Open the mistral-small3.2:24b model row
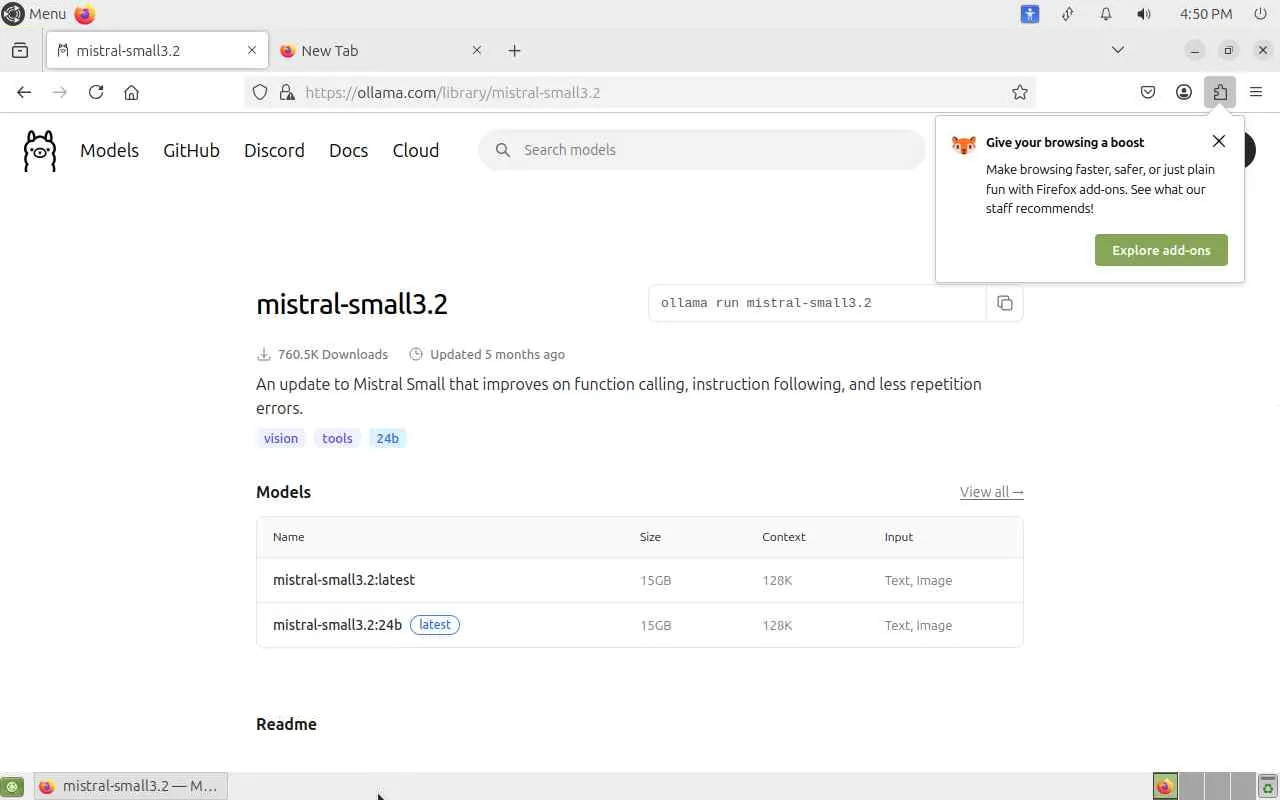The height and width of the screenshot is (800, 1280). tap(337, 625)
